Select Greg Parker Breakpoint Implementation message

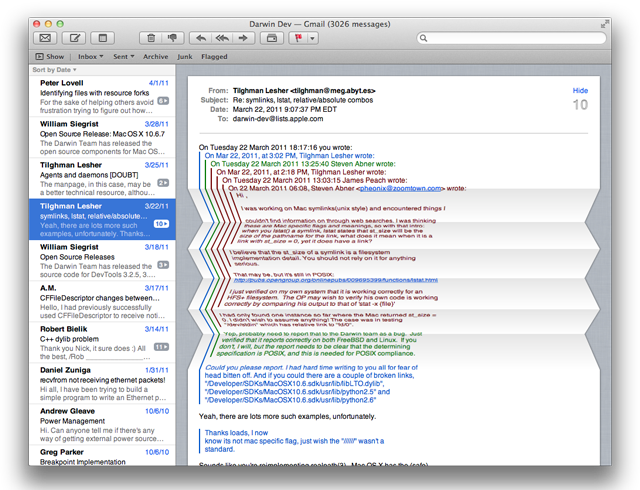click(102, 456)
